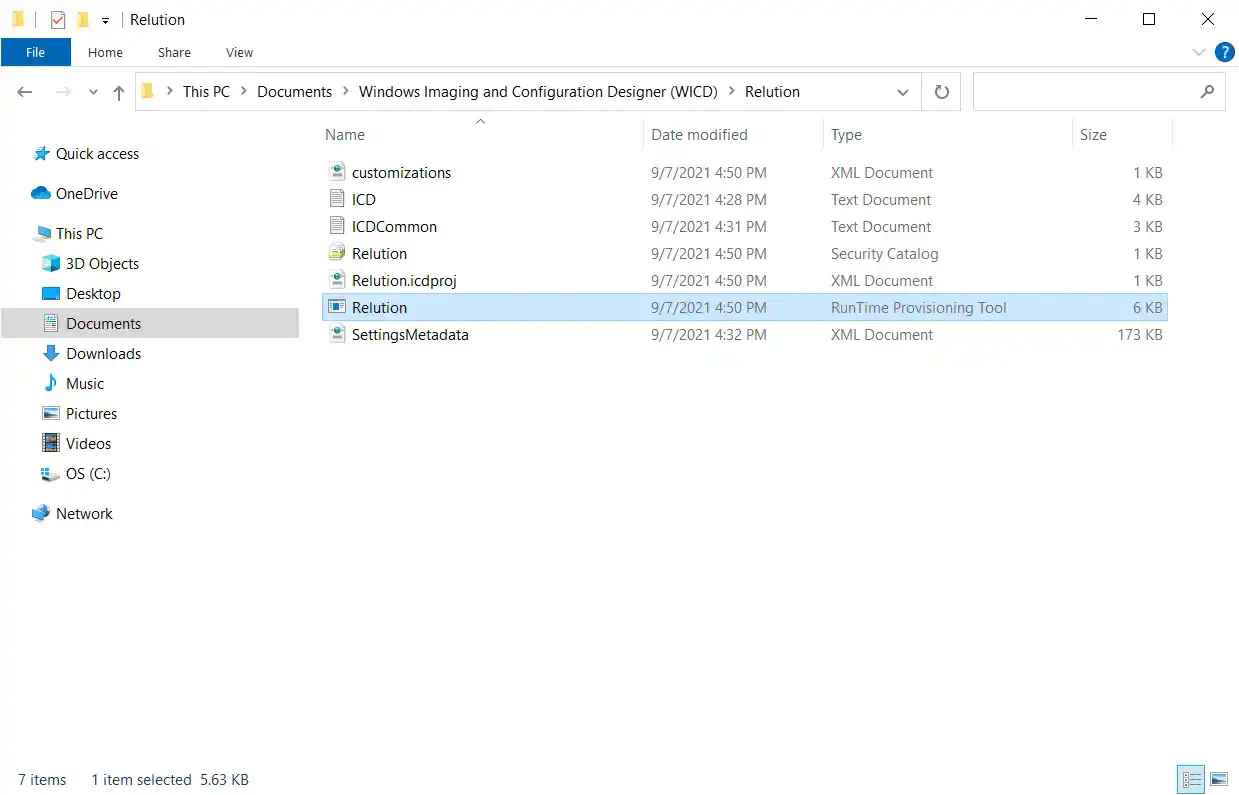Expand the address bar history dropdown
1239x795 pixels.
(x=903, y=92)
